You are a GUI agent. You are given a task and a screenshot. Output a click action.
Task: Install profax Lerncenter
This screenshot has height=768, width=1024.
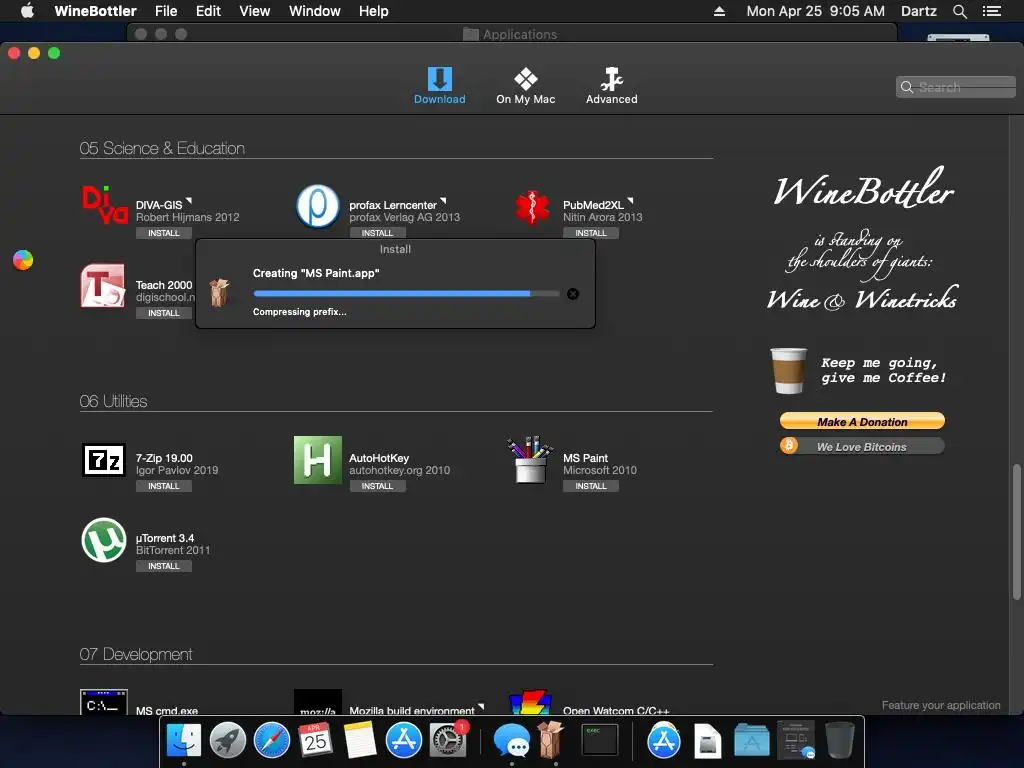tap(377, 233)
